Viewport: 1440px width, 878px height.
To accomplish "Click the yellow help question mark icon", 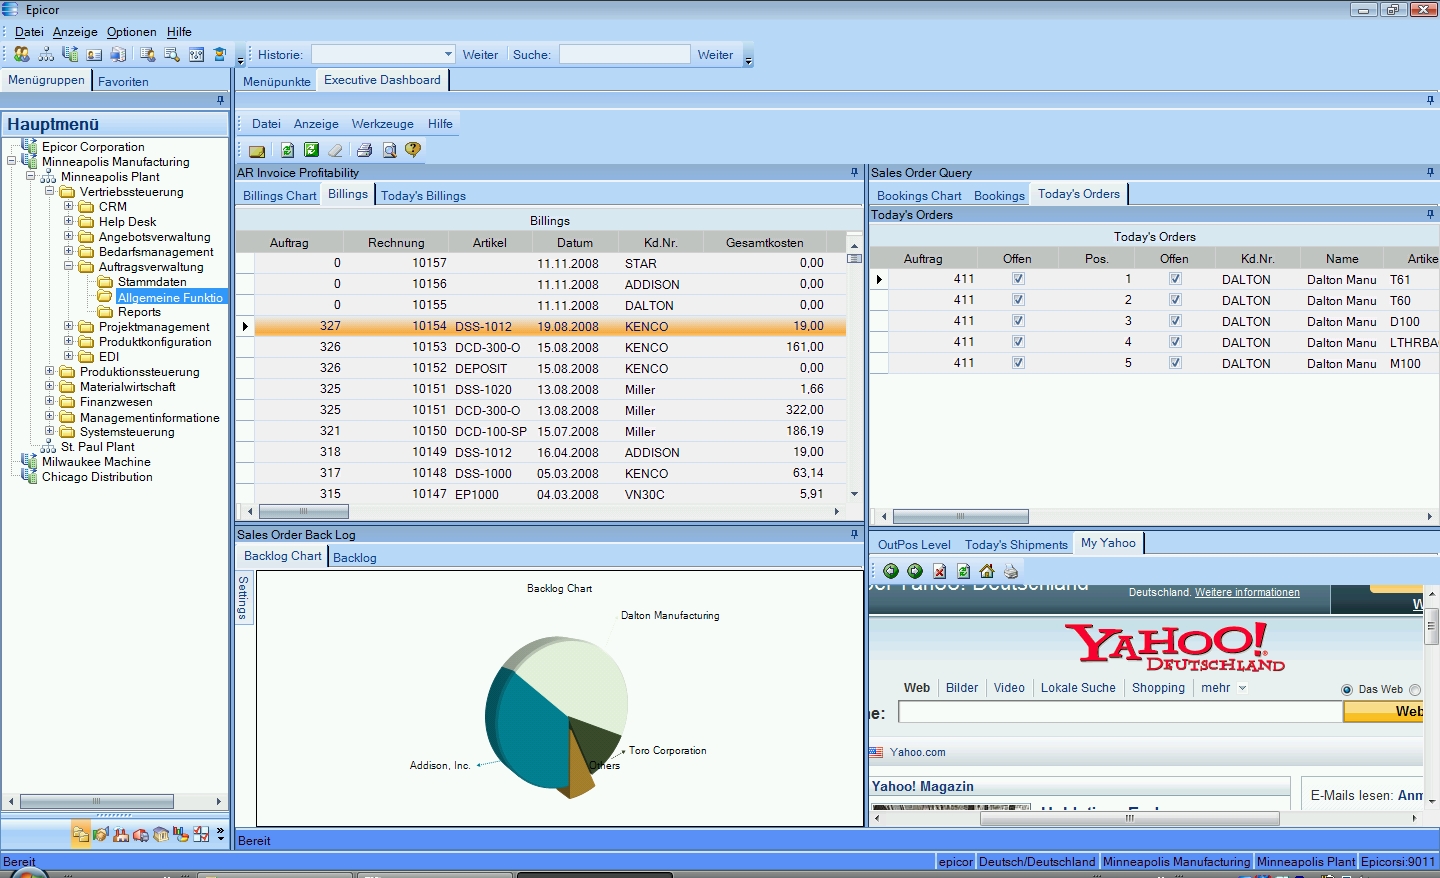I will pos(413,150).
